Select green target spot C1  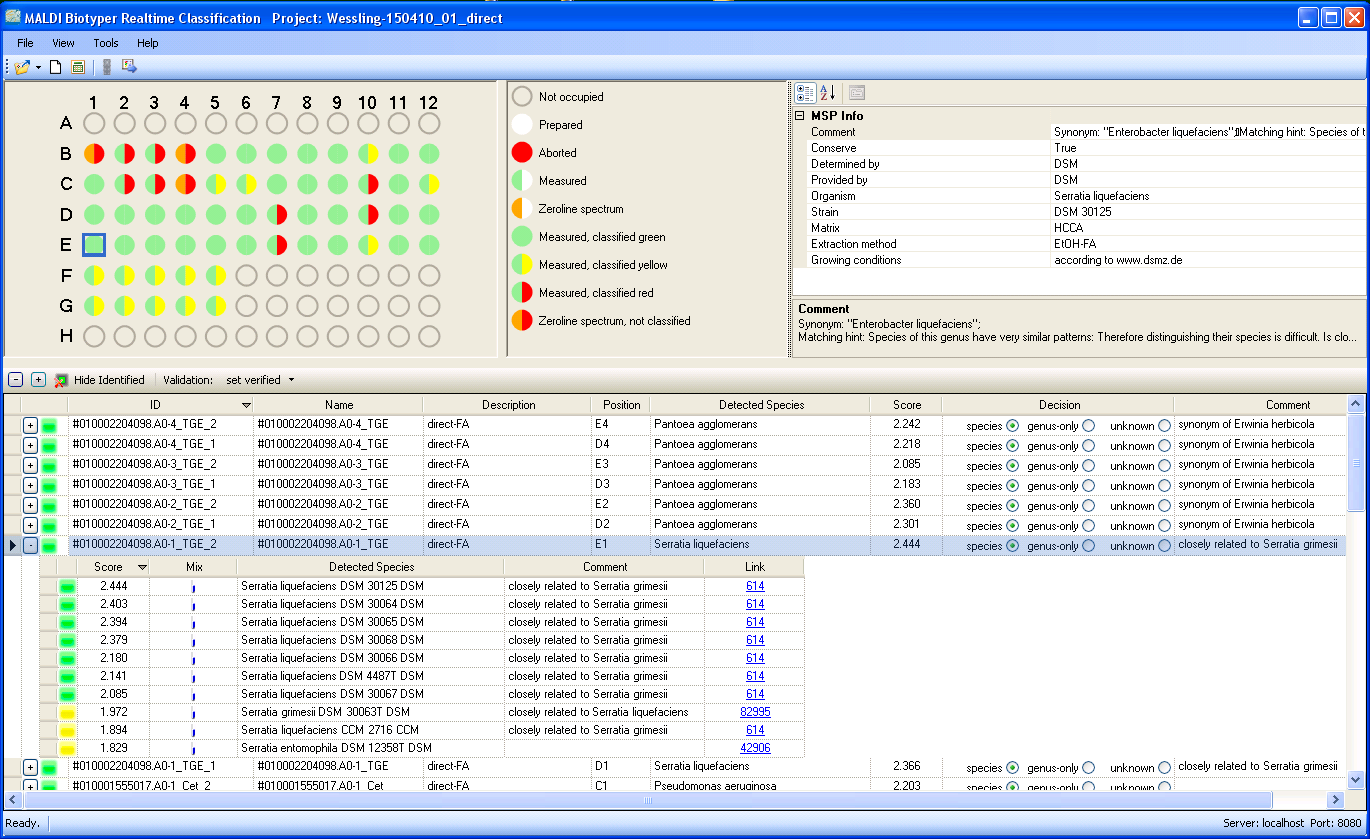point(94,185)
